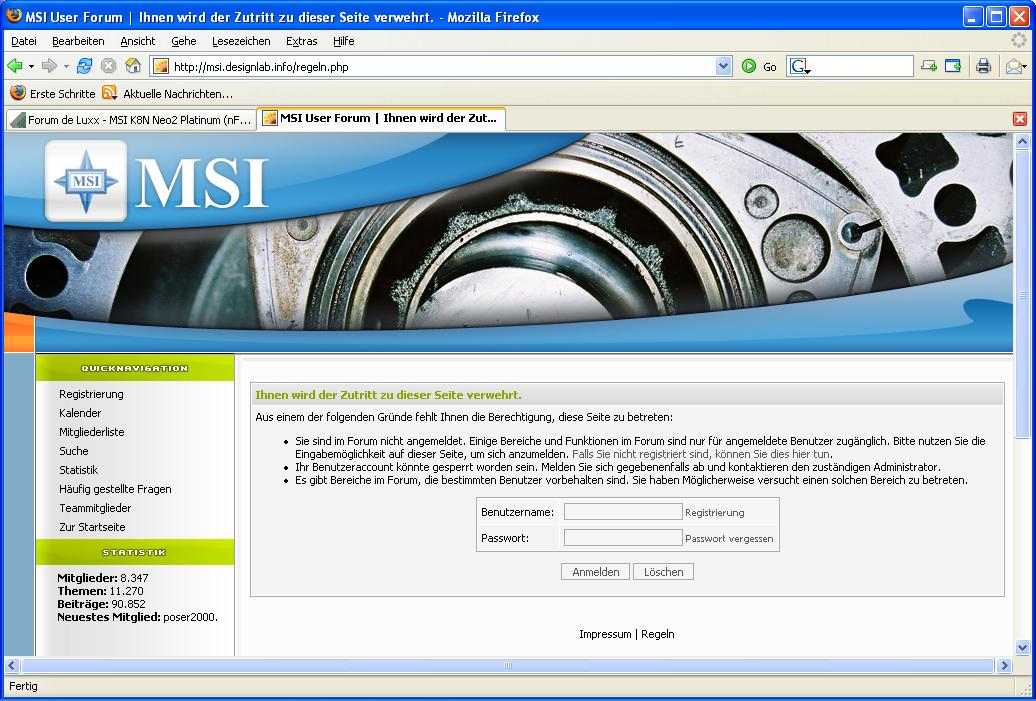Expand the address bar URL dropdown
The width and height of the screenshot is (1036, 701).
click(723, 66)
